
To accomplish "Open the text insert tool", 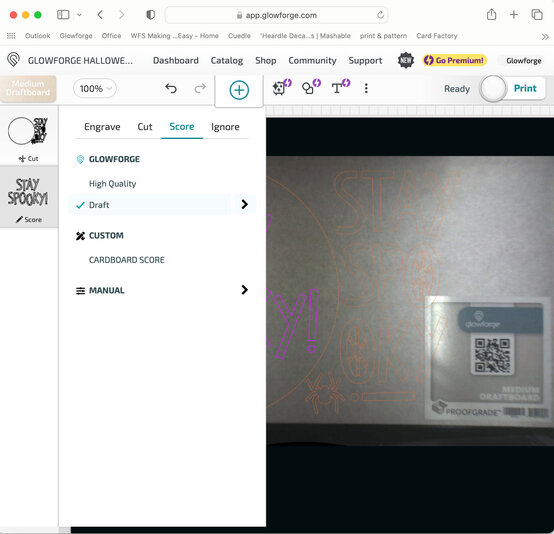I will click(x=340, y=88).
